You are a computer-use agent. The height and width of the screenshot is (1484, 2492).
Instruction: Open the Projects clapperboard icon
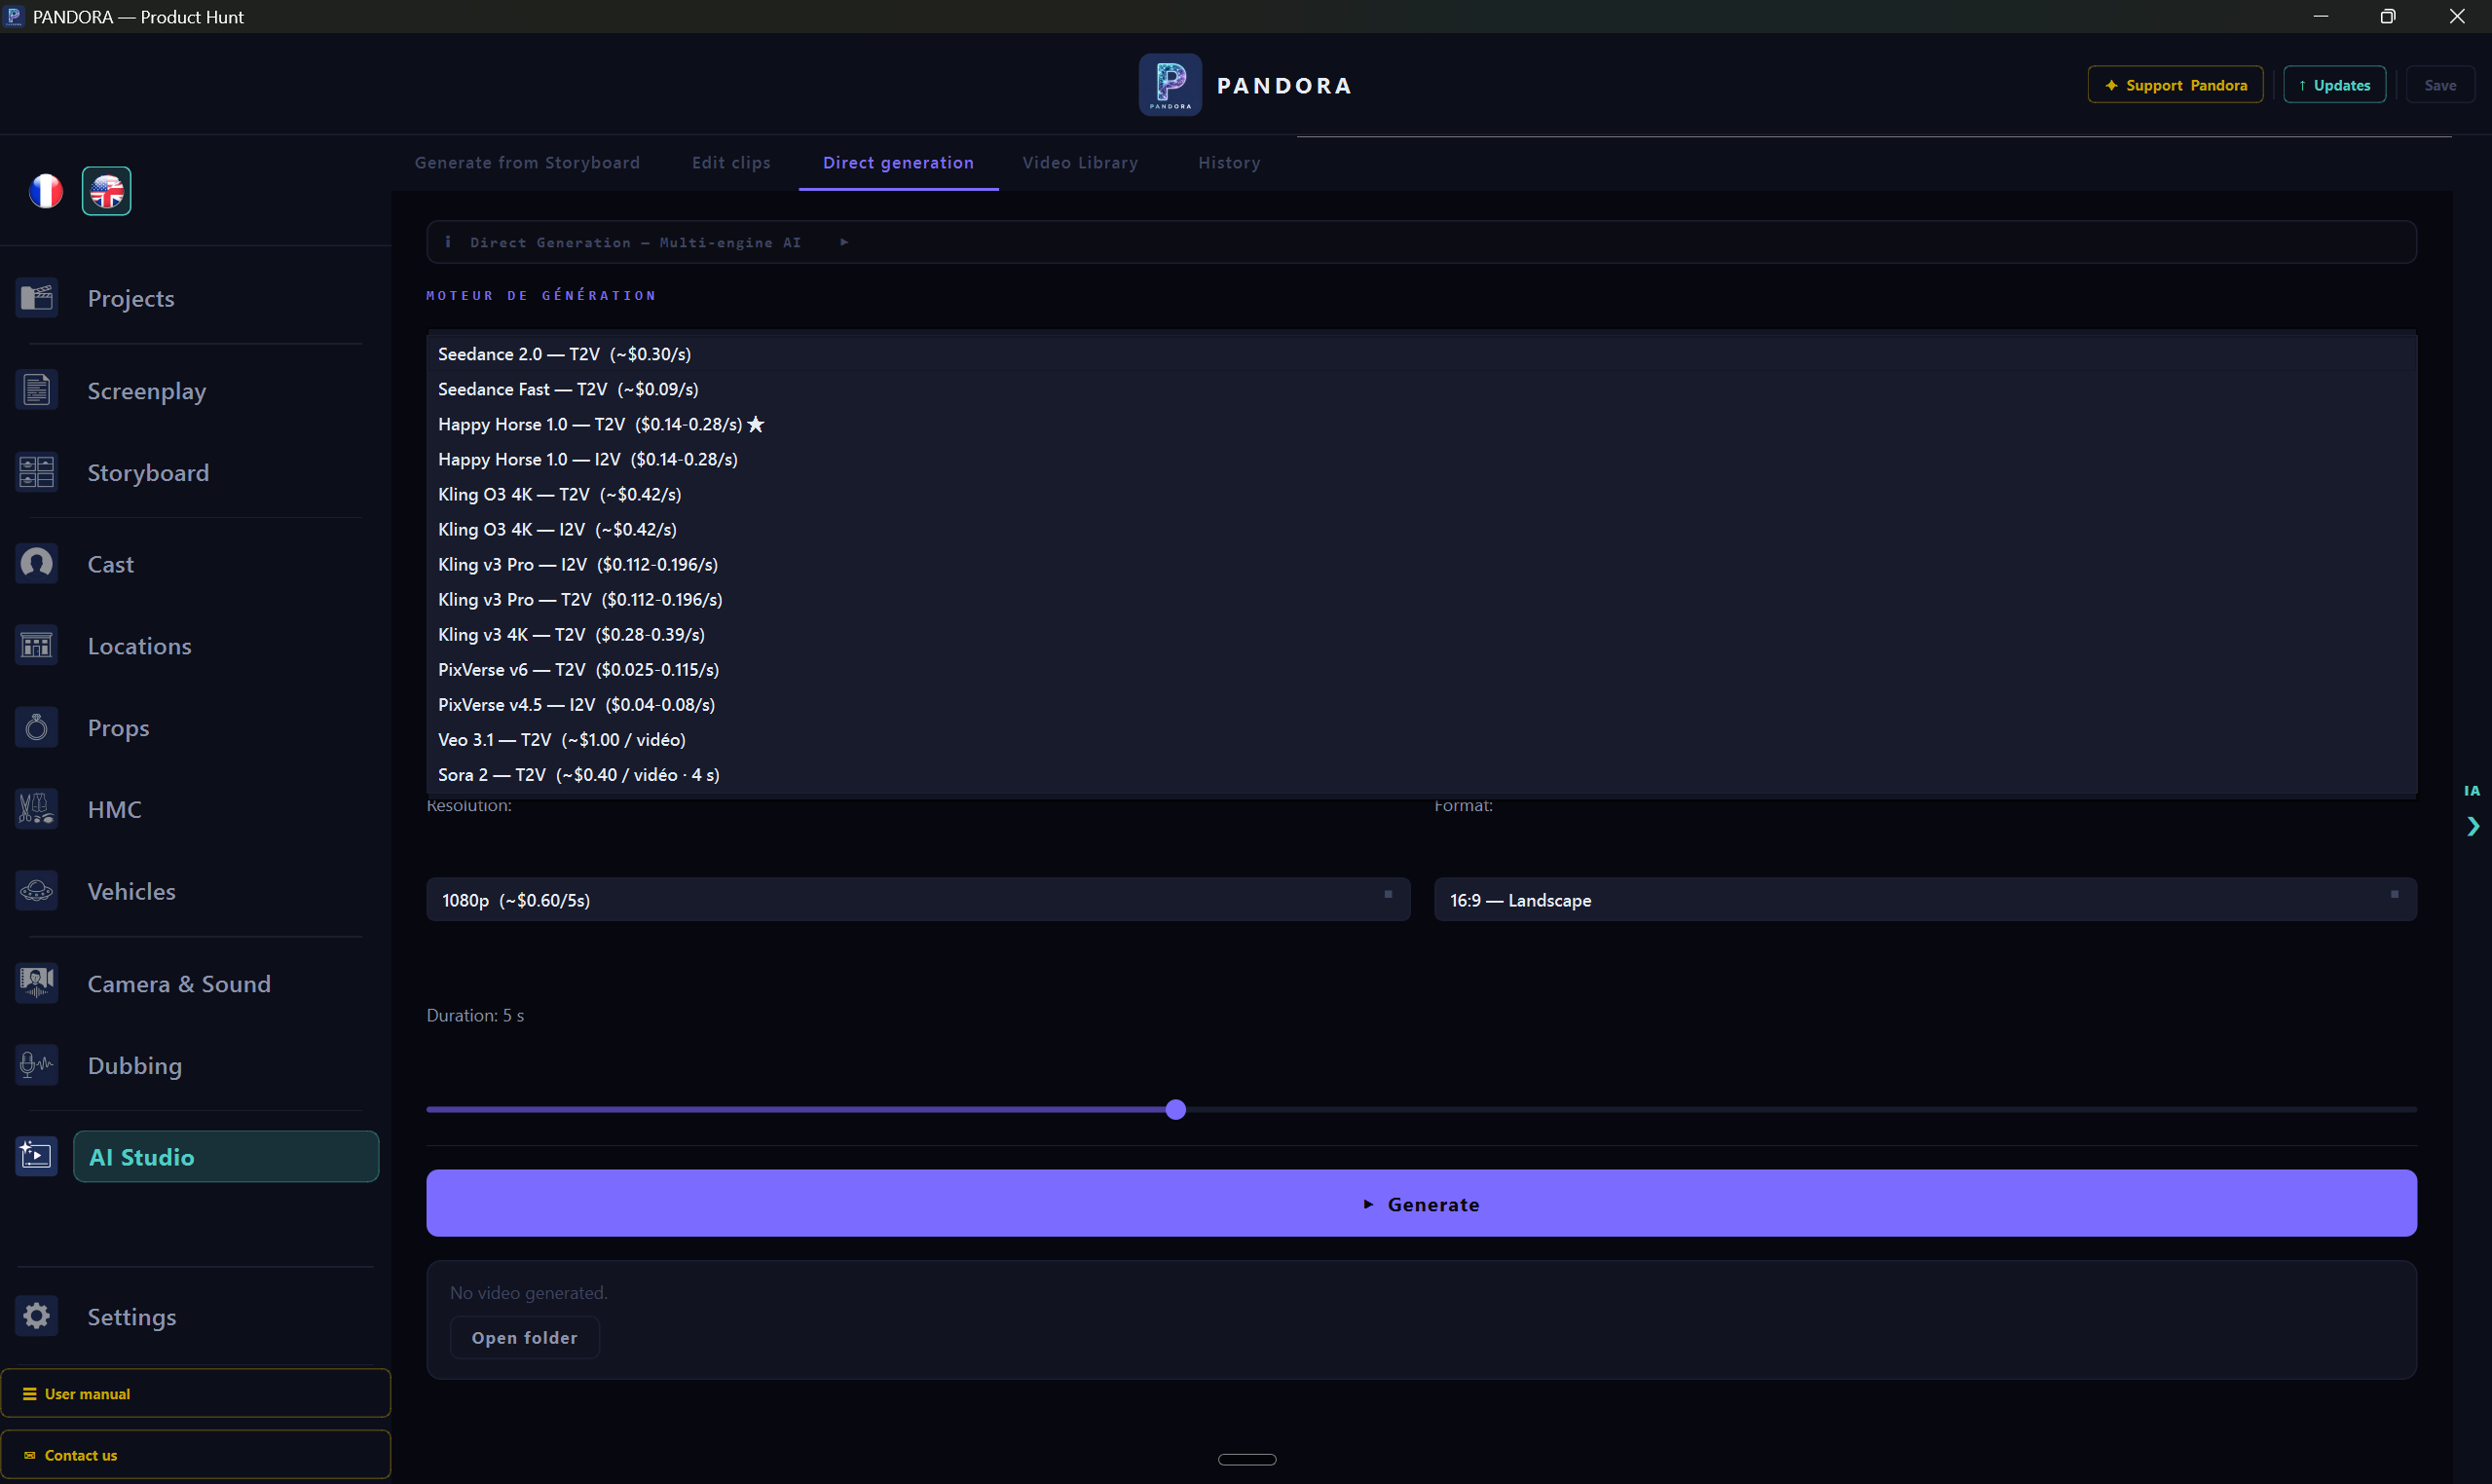(x=37, y=298)
